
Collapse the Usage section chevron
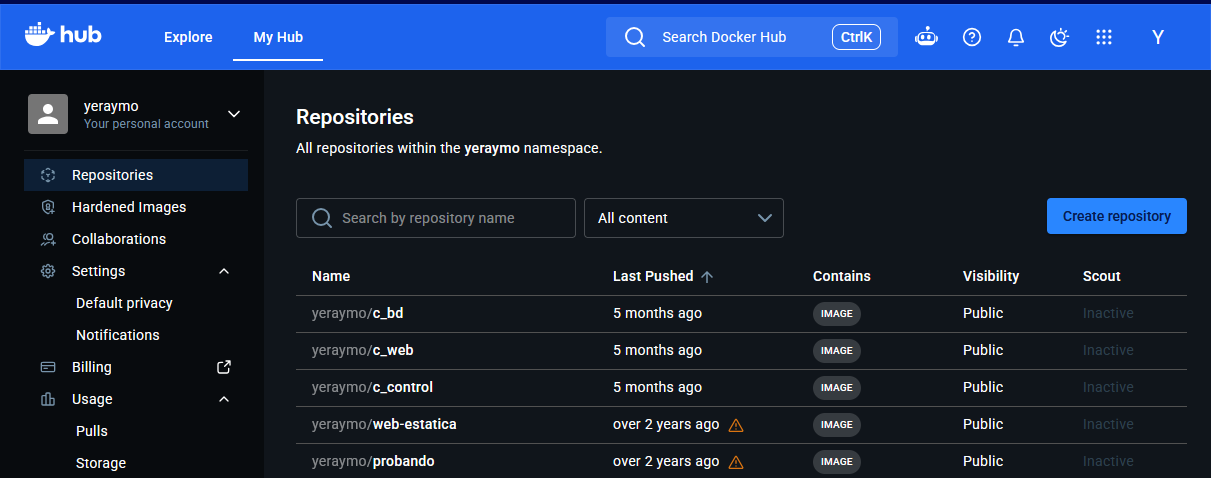[224, 399]
